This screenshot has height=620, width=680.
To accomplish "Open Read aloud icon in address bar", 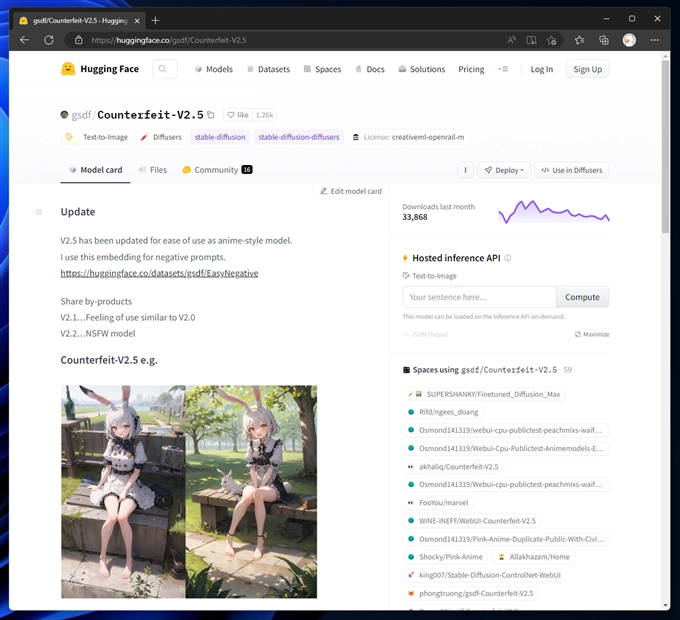I will point(511,40).
